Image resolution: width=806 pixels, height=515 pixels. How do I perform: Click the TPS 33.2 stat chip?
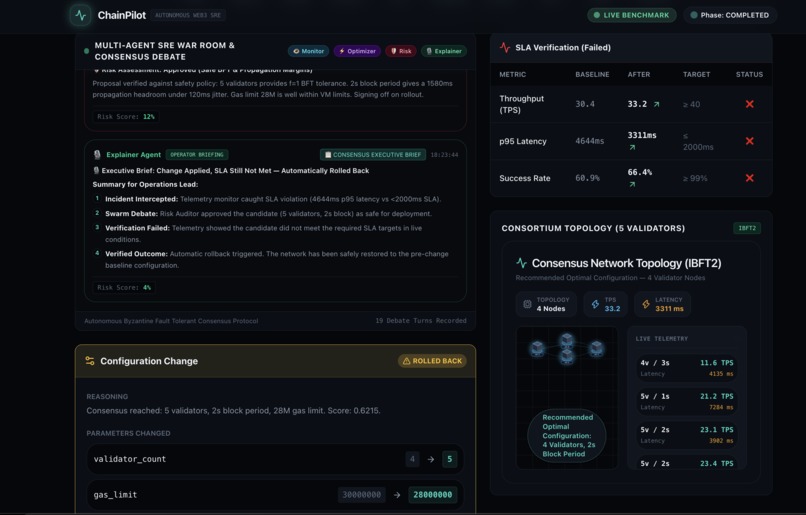coord(605,304)
